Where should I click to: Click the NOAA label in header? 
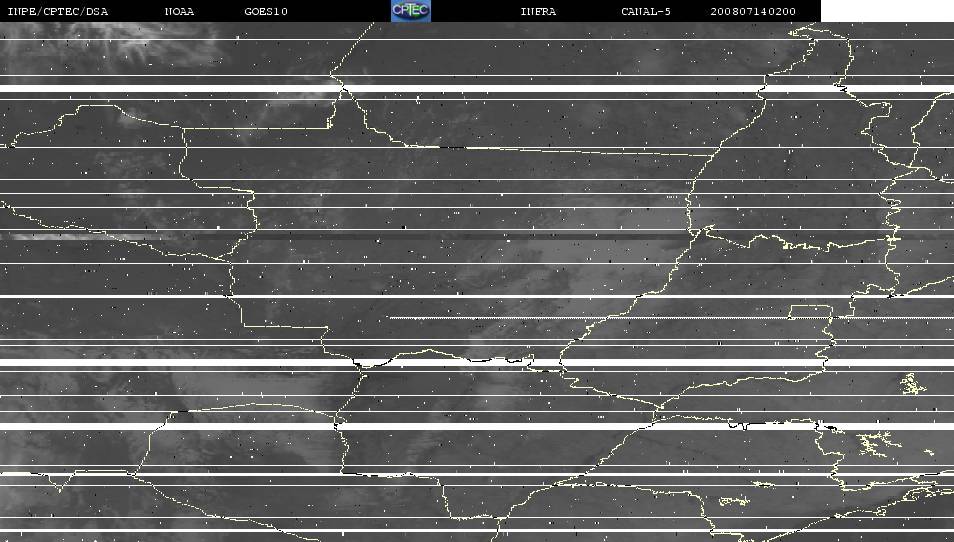click(x=179, y=12)
